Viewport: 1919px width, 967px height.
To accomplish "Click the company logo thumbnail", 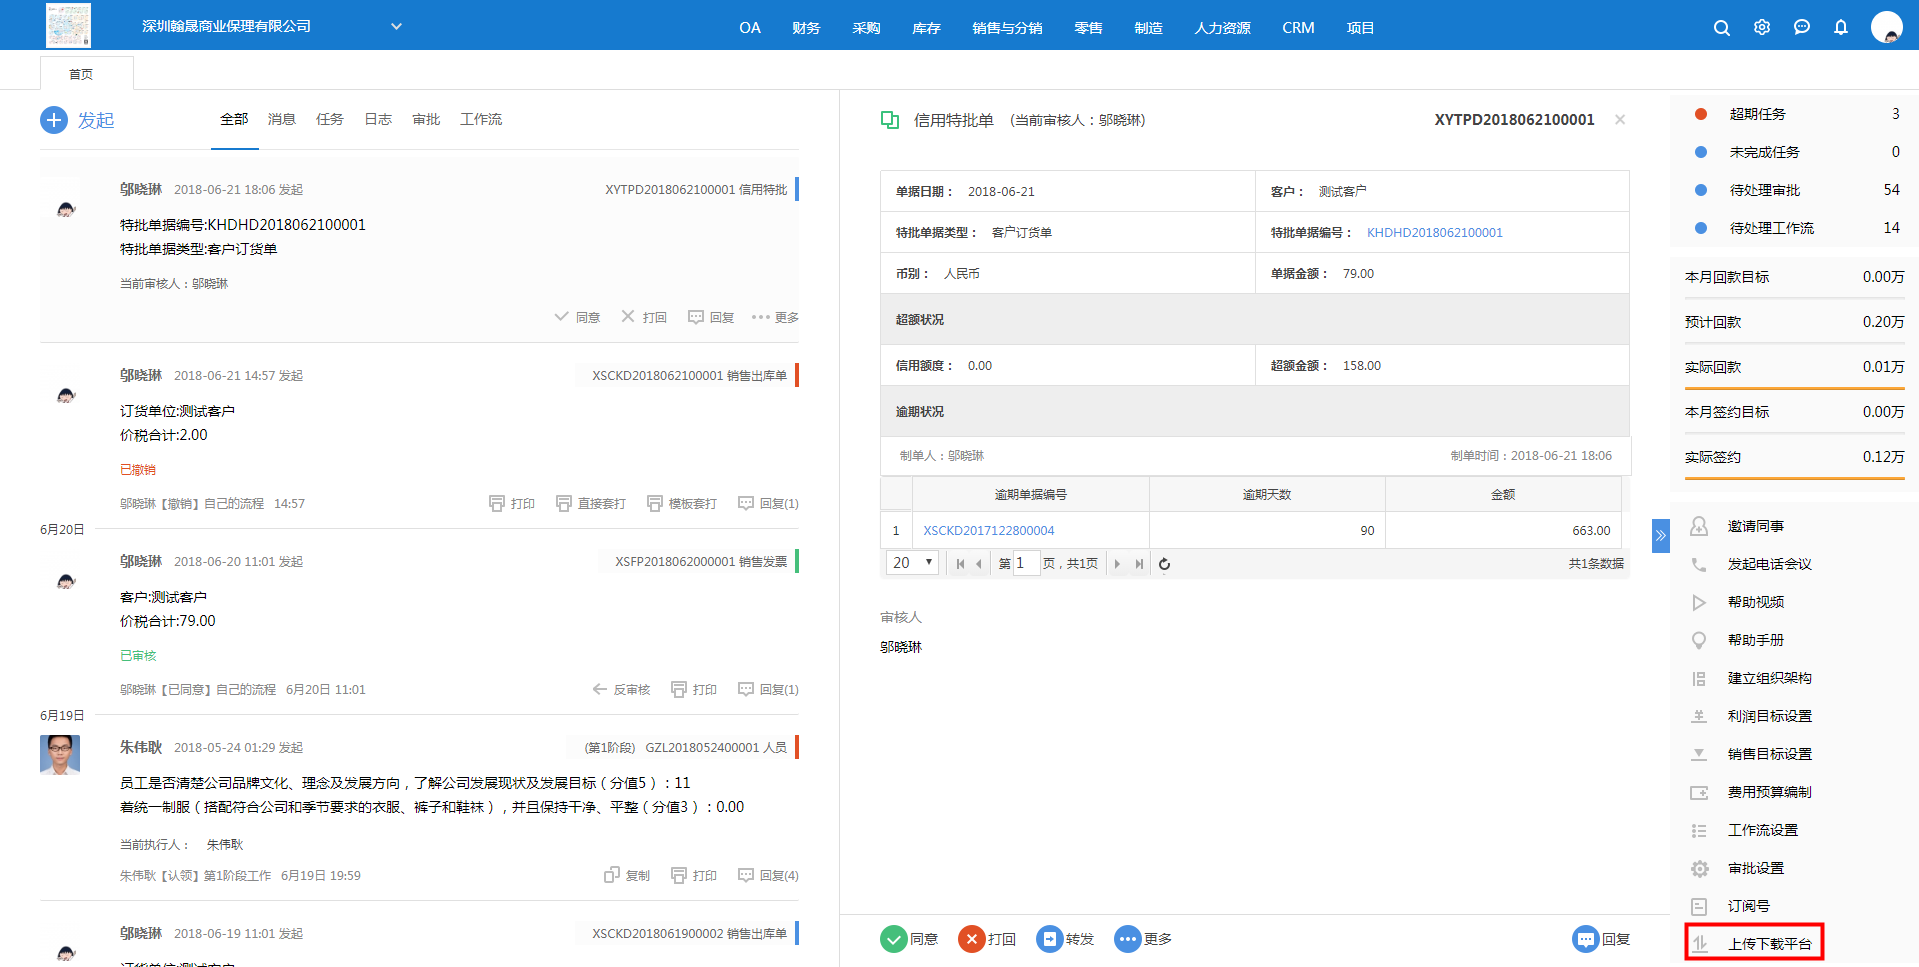I will (68, 25).
